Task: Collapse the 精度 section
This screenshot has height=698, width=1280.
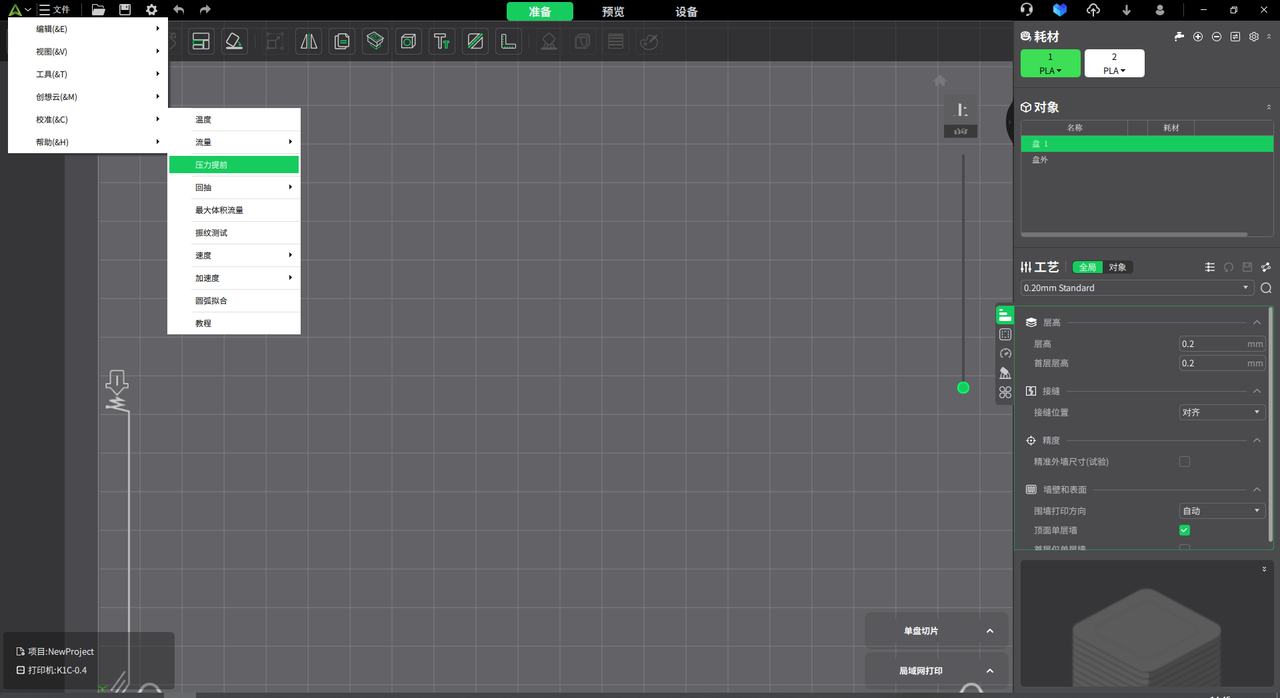Action: click(x=1257, y=440)
